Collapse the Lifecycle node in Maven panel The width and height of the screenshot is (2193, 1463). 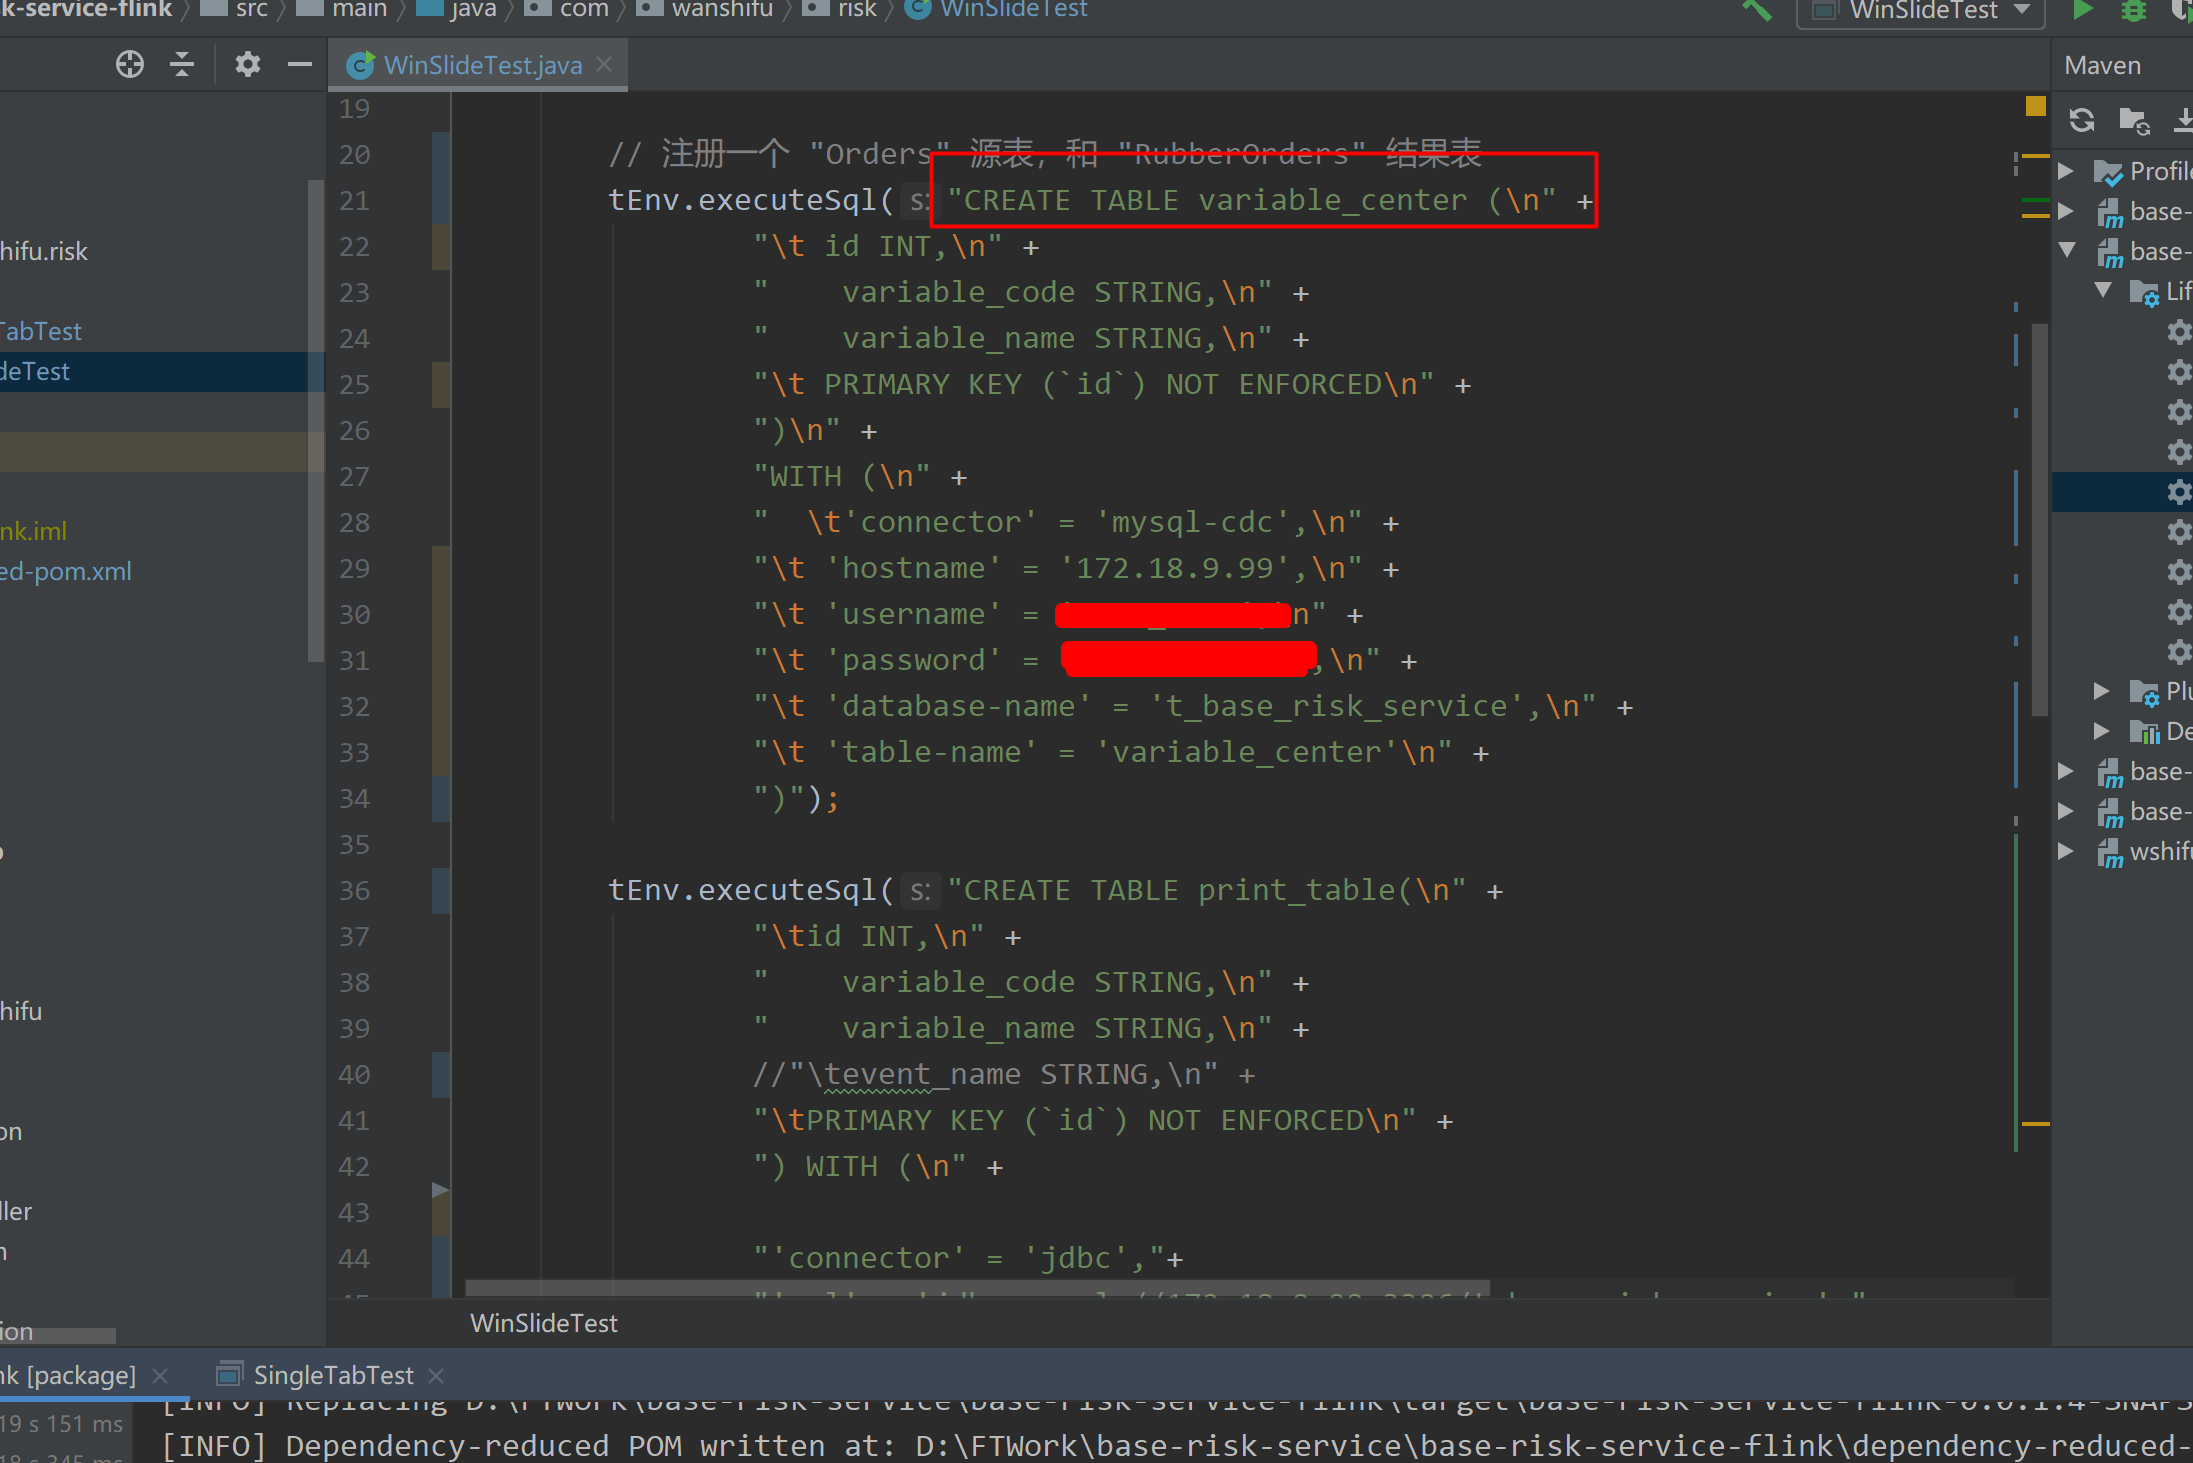click(x=2102, y=291)
